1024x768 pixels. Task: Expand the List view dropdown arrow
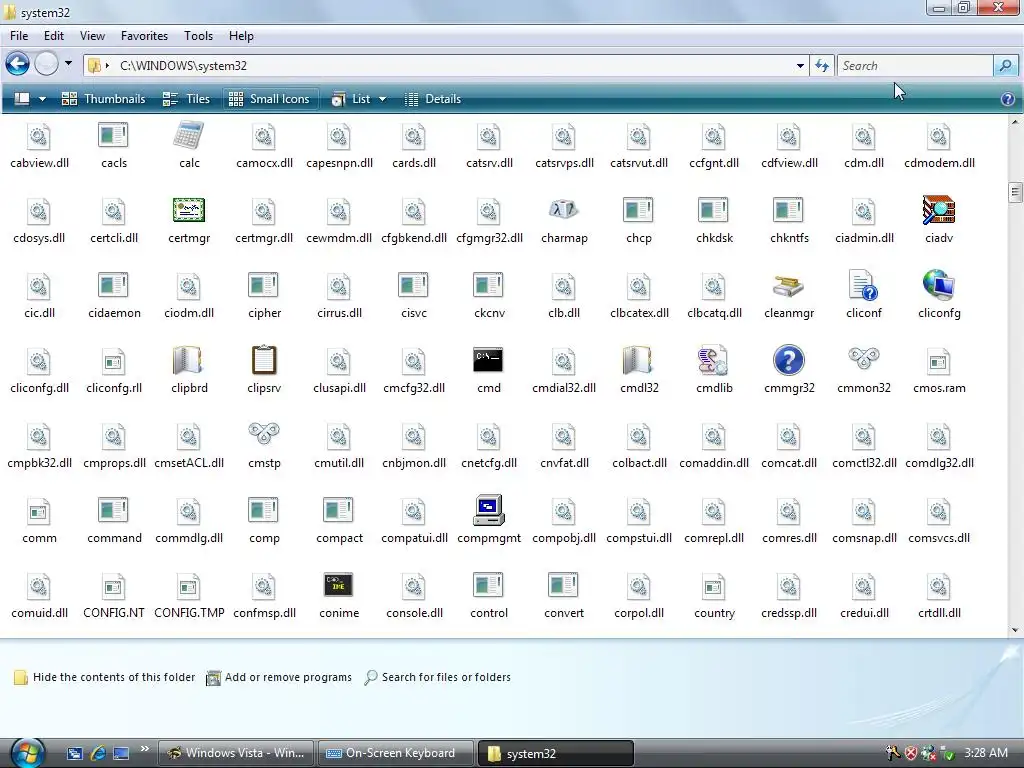382,99
